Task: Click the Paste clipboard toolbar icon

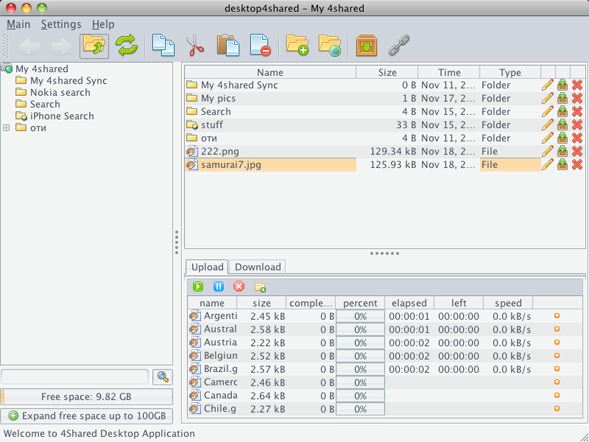Action: point(228,46)
